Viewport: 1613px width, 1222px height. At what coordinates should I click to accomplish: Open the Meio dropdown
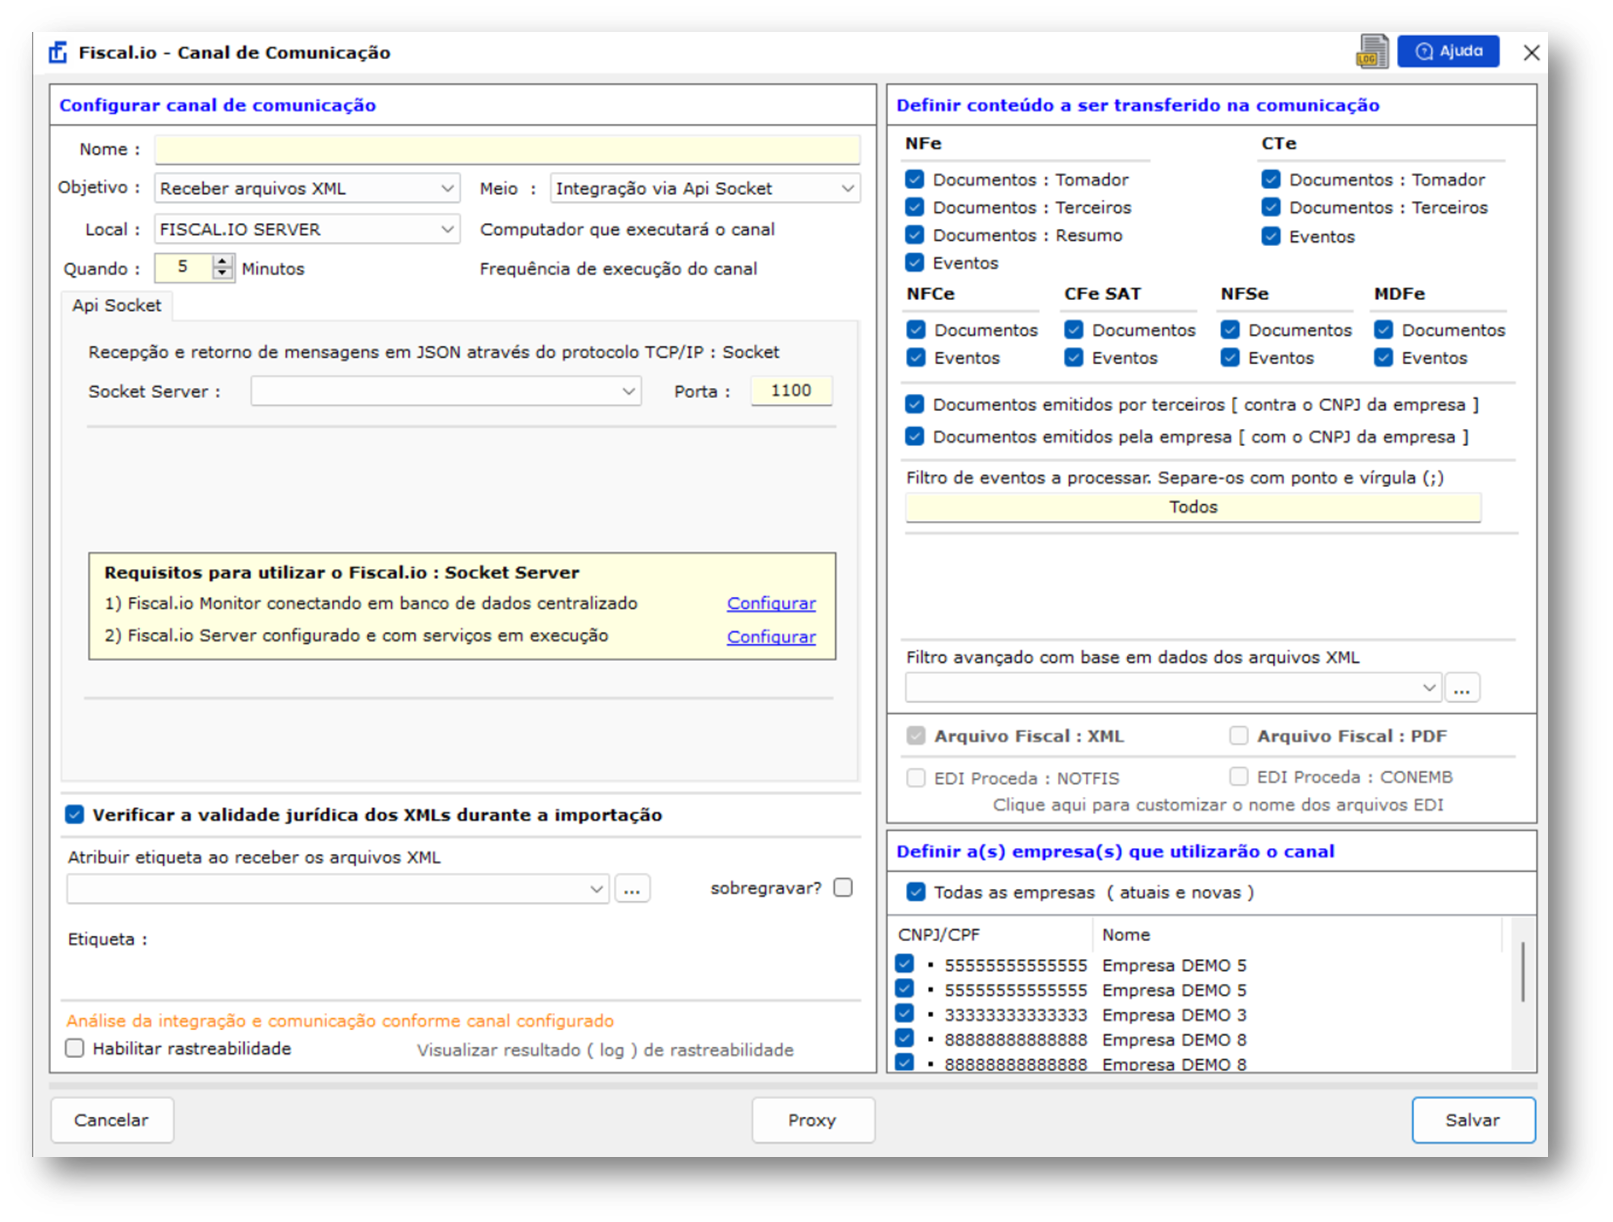coord(705,188)
